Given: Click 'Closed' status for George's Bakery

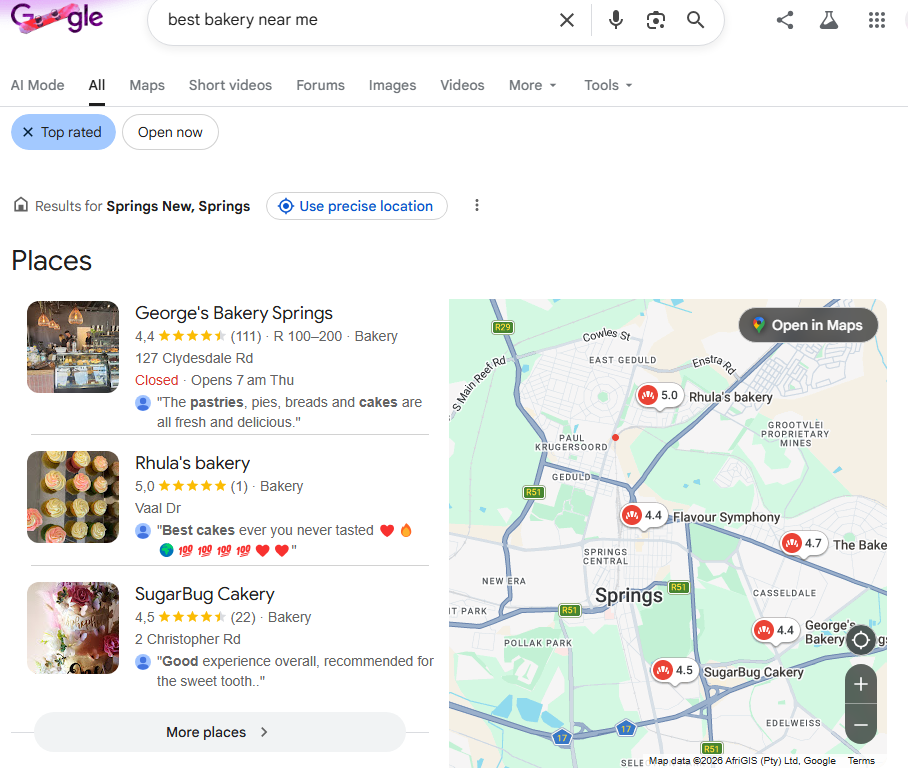Looking at the screenshot, I should pos(156,380).
